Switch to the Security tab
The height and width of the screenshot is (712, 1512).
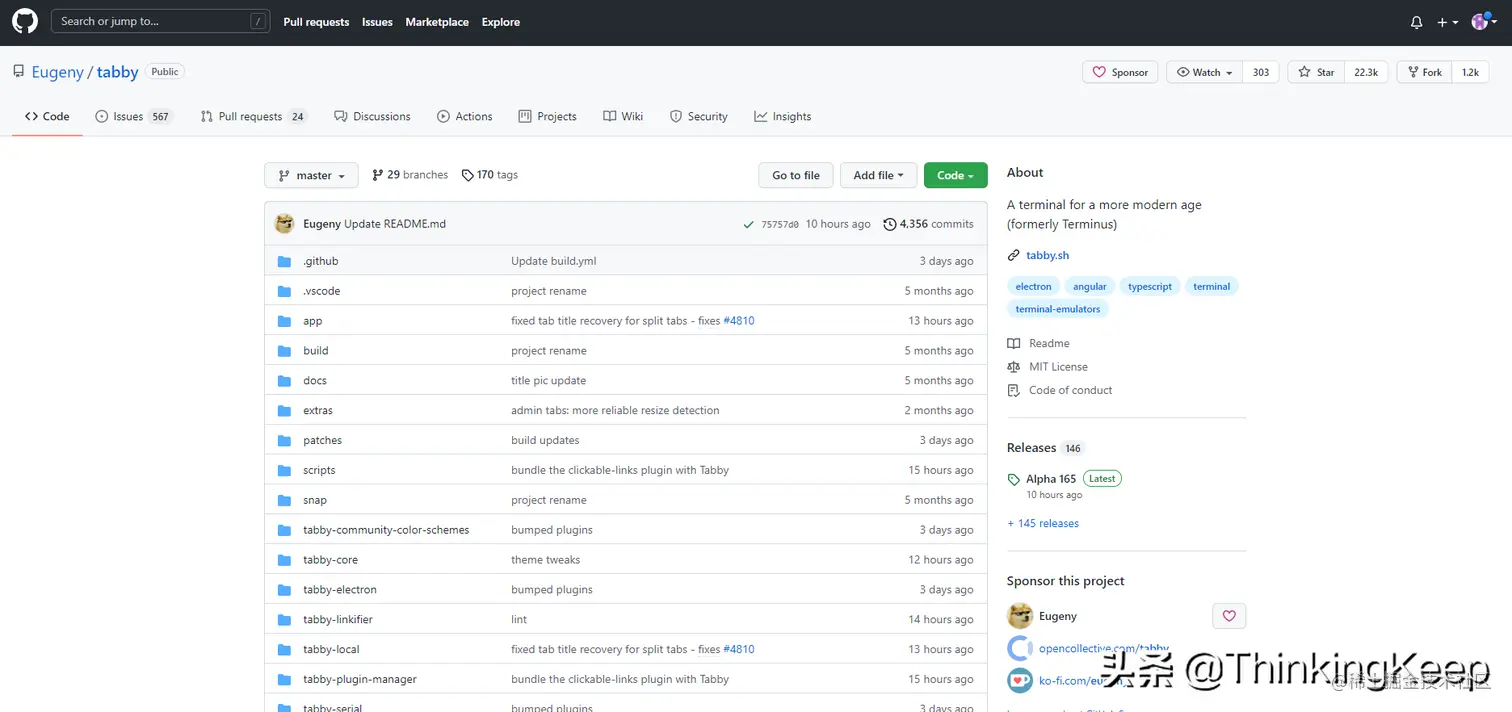pyautogui.click(x=699, y=116)
